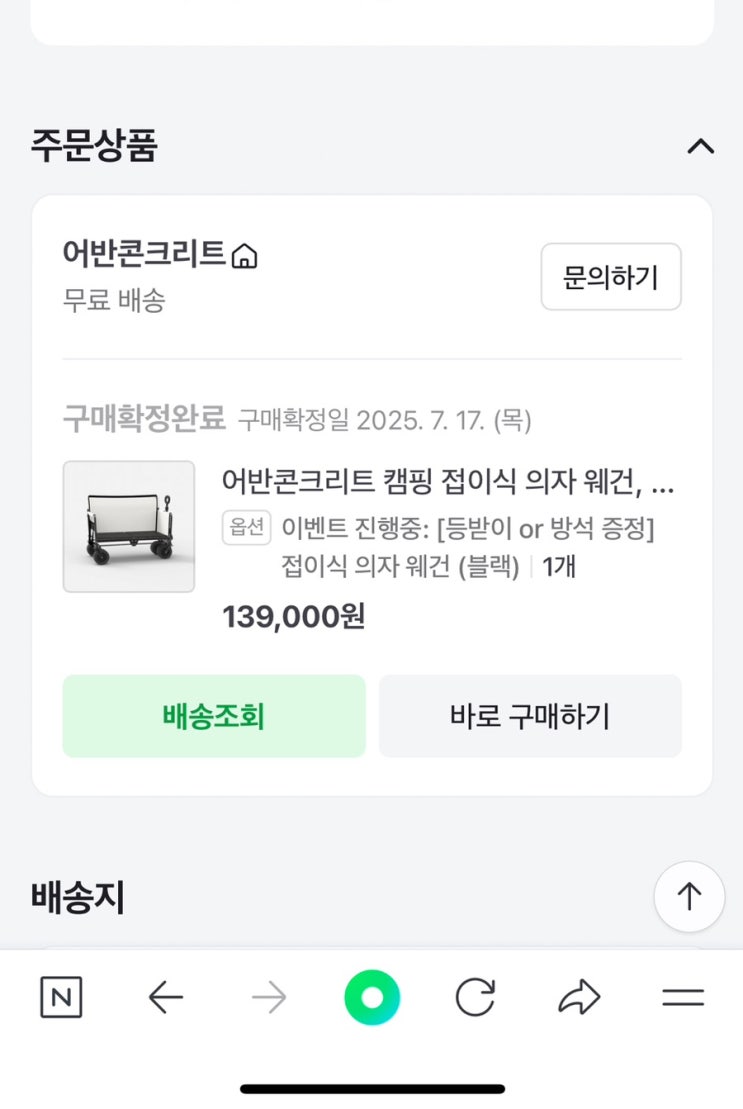Tap the Naver N home icon
Screen dimensions: 743x1109
pos(61,997)
